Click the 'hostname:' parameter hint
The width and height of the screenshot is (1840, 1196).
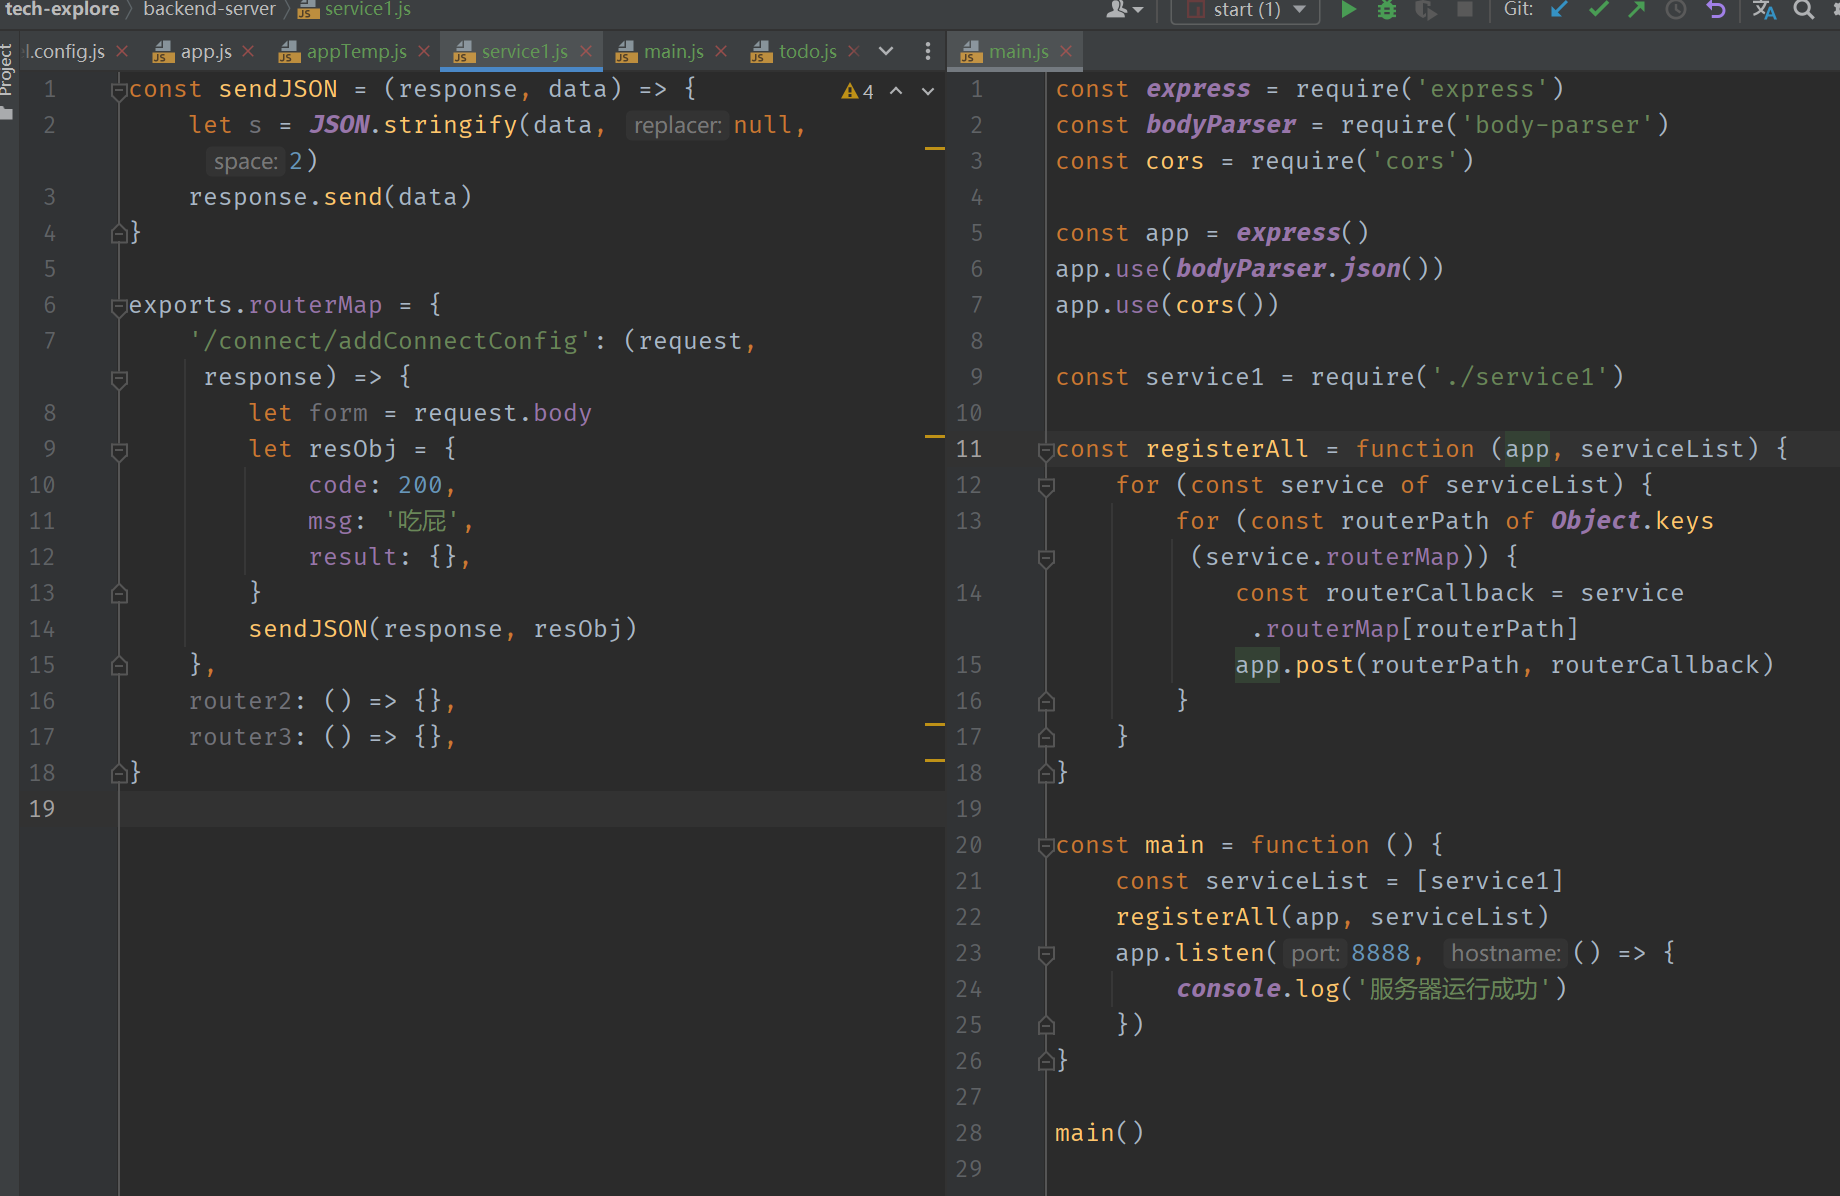[1505, 953]
